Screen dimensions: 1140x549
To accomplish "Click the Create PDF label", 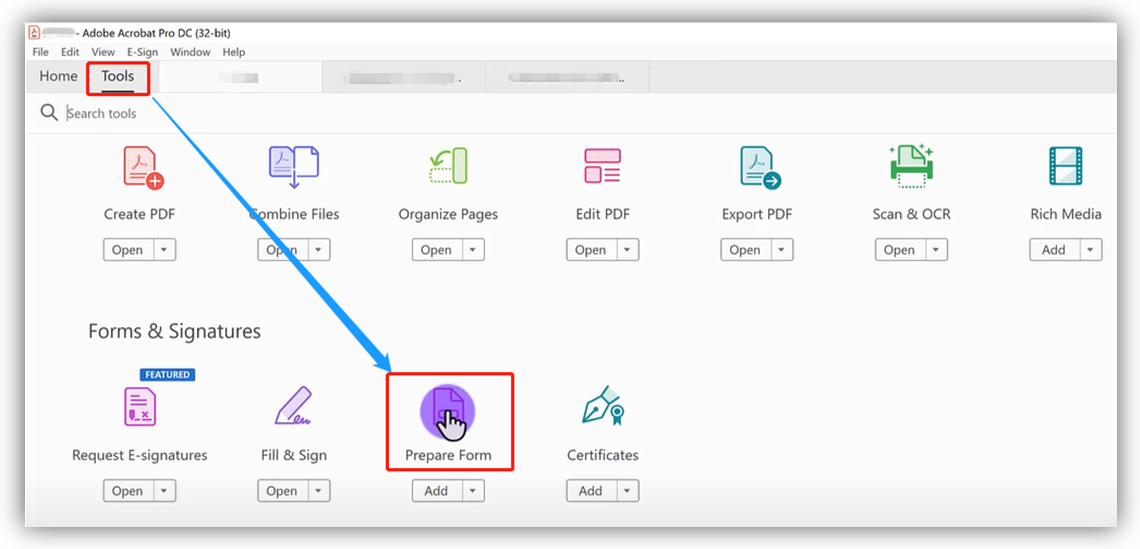I will [x=140, y=215].
